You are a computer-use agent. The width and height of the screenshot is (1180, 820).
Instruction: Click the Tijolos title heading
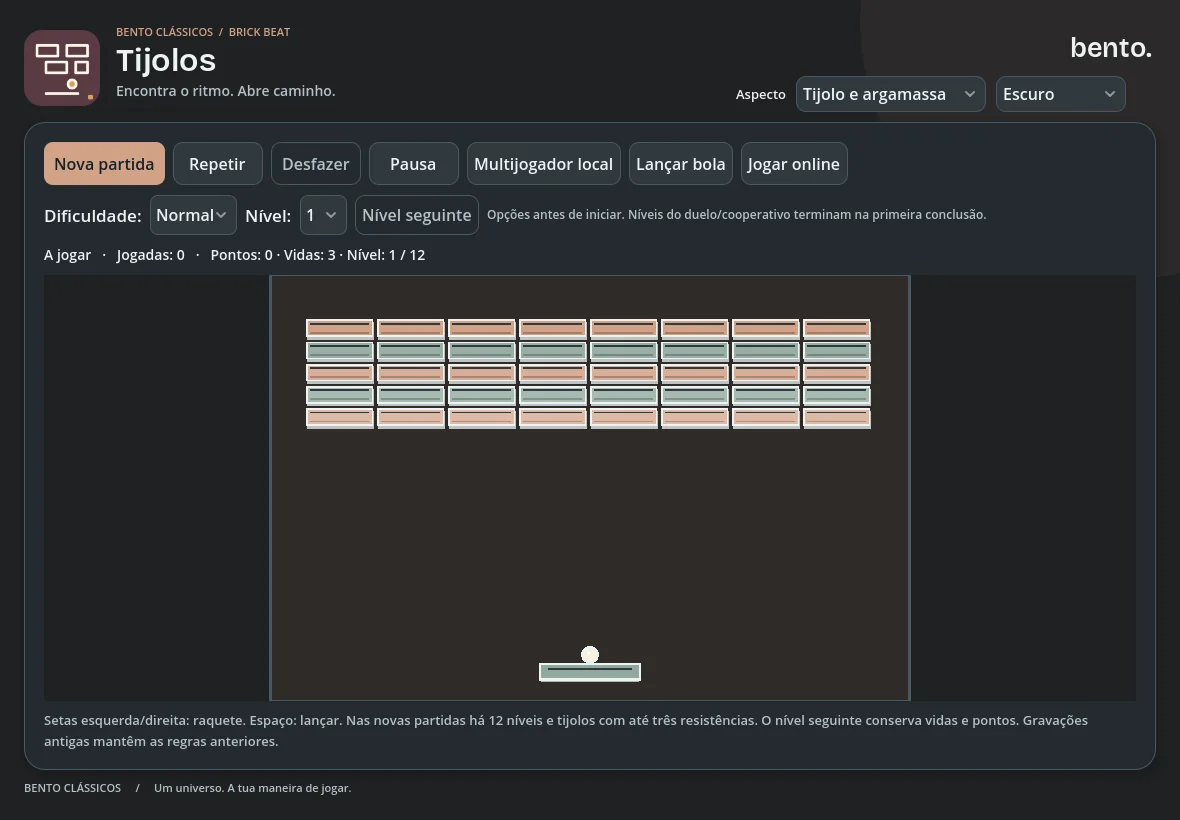[166, 61]
